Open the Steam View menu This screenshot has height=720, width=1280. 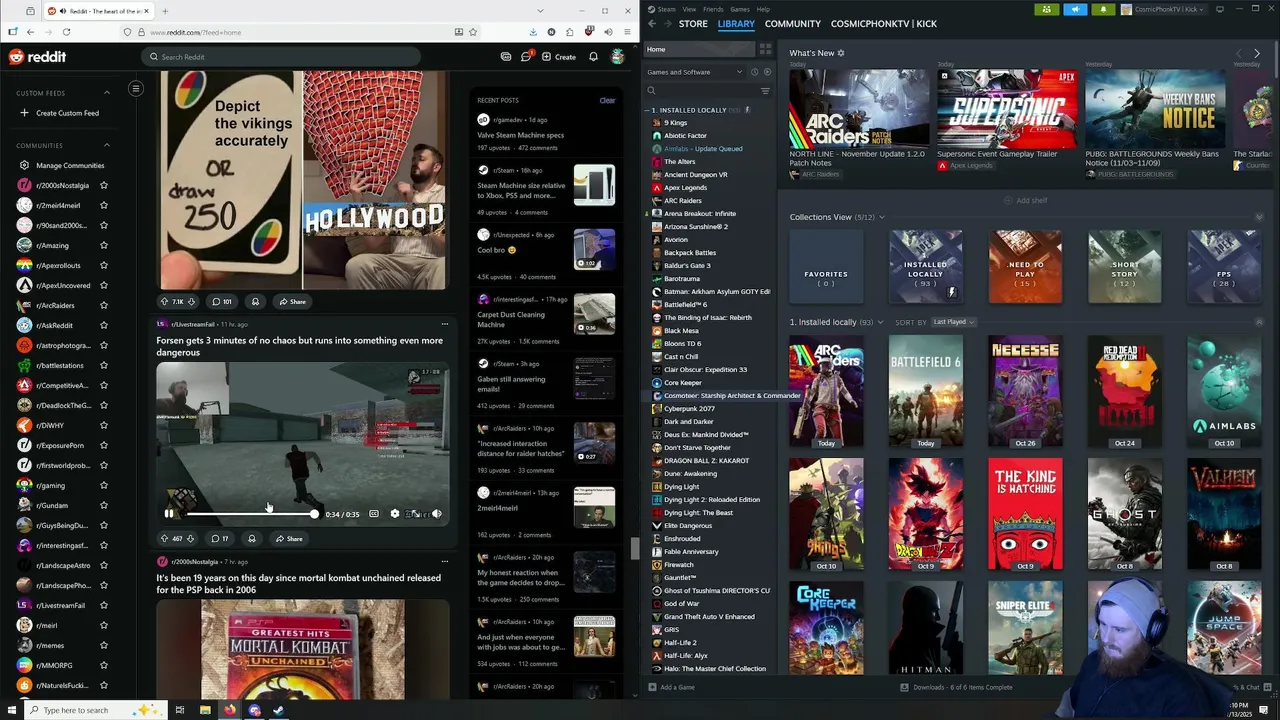click(689, 9)
